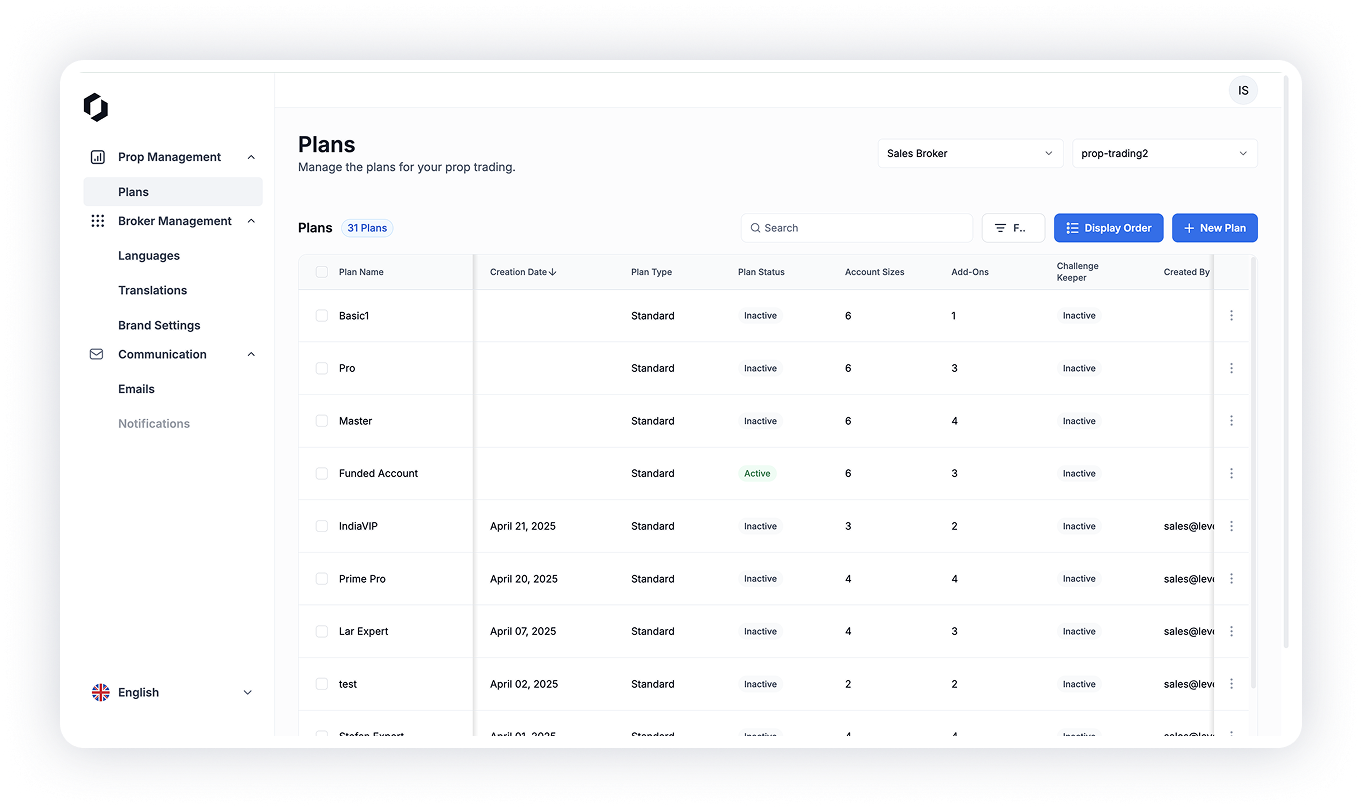Toggle the select-all checkbox in table header
This screenshot has height=808, width=1362.
[x=322, y=272]
